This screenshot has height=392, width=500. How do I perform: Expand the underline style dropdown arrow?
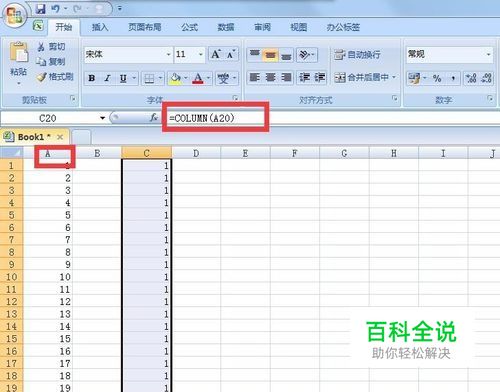tap(134, 79)
